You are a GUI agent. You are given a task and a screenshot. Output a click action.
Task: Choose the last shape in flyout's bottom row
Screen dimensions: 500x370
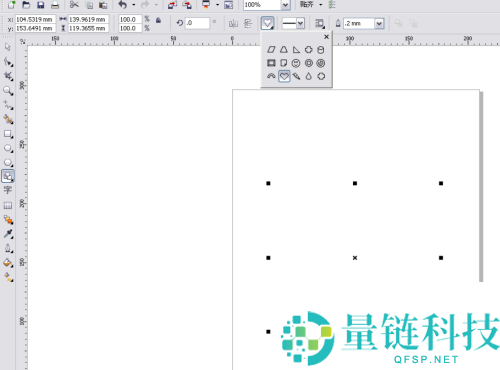tap(321, 76)
